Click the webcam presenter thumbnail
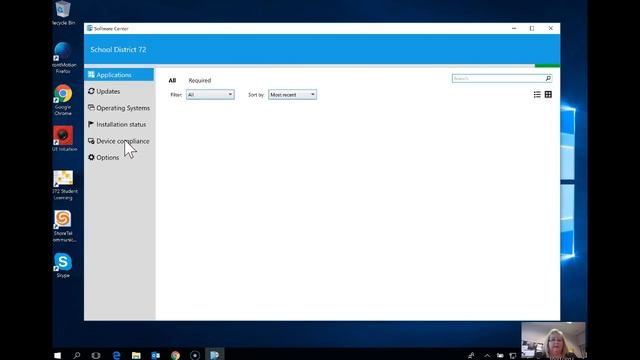640x360 pixels. pyautogui.click(x=553, y=341)
